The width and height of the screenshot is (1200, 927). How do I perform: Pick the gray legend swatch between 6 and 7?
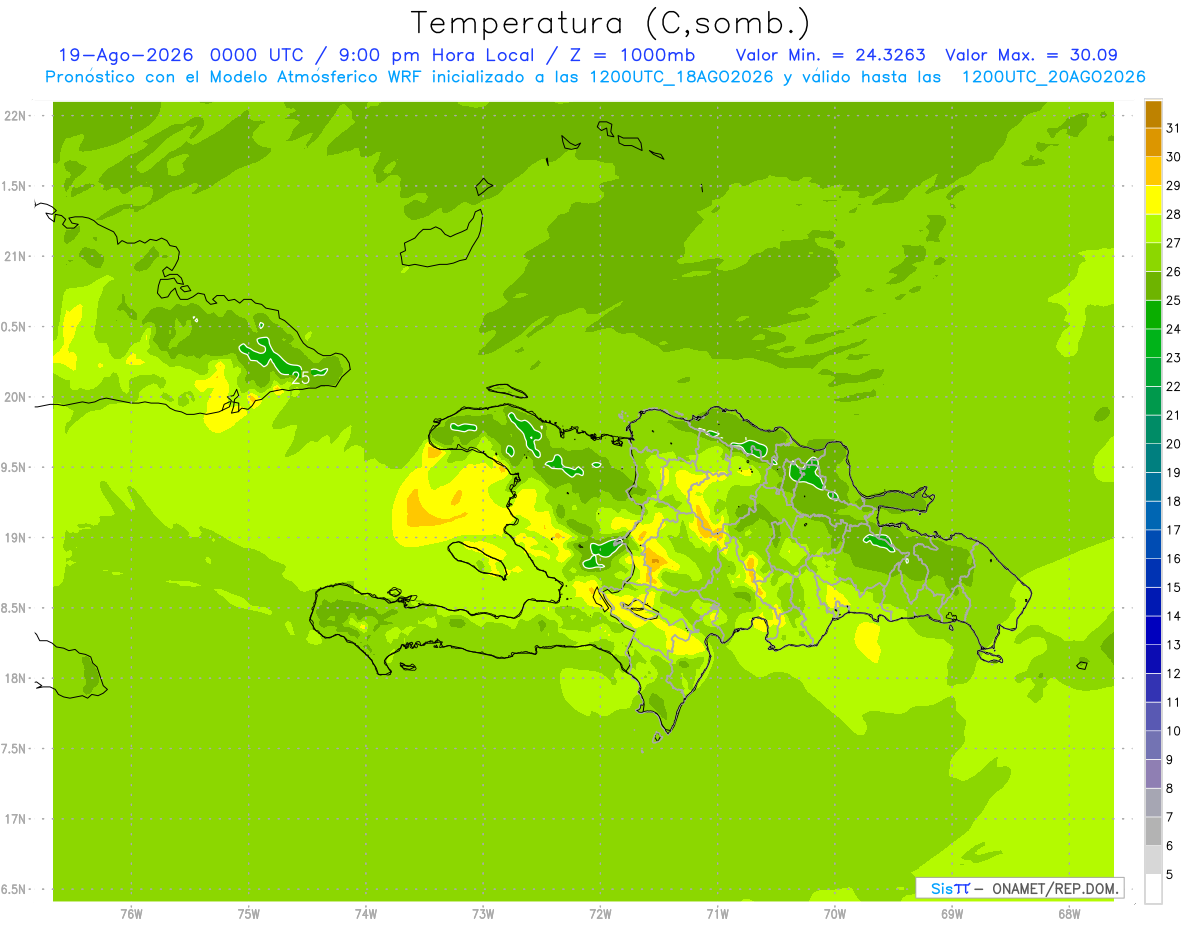[1153, 831]
